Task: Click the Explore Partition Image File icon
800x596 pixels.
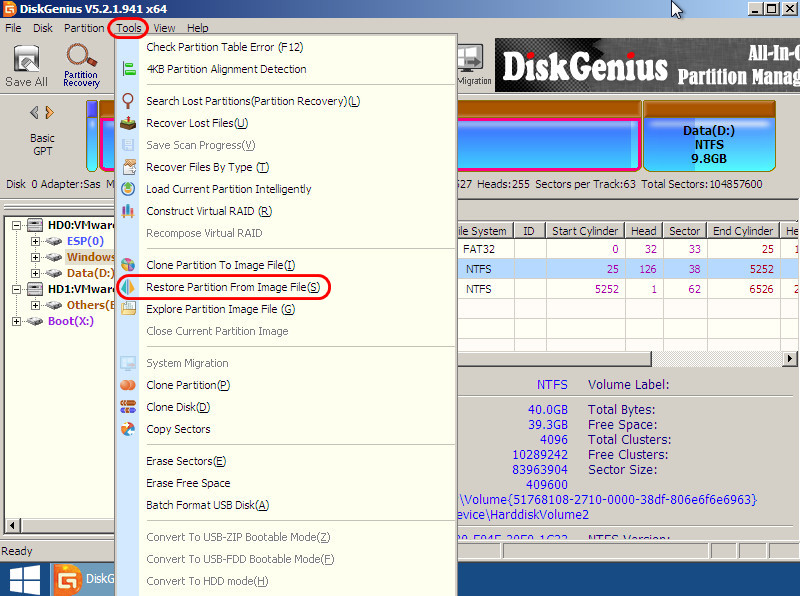Action: (128, 309)
